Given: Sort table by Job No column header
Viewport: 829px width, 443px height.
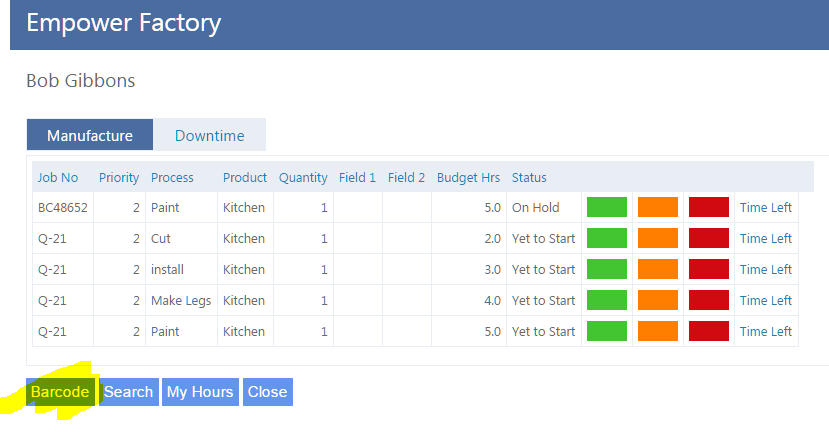Looking at the screenshot, I should 58,177.
